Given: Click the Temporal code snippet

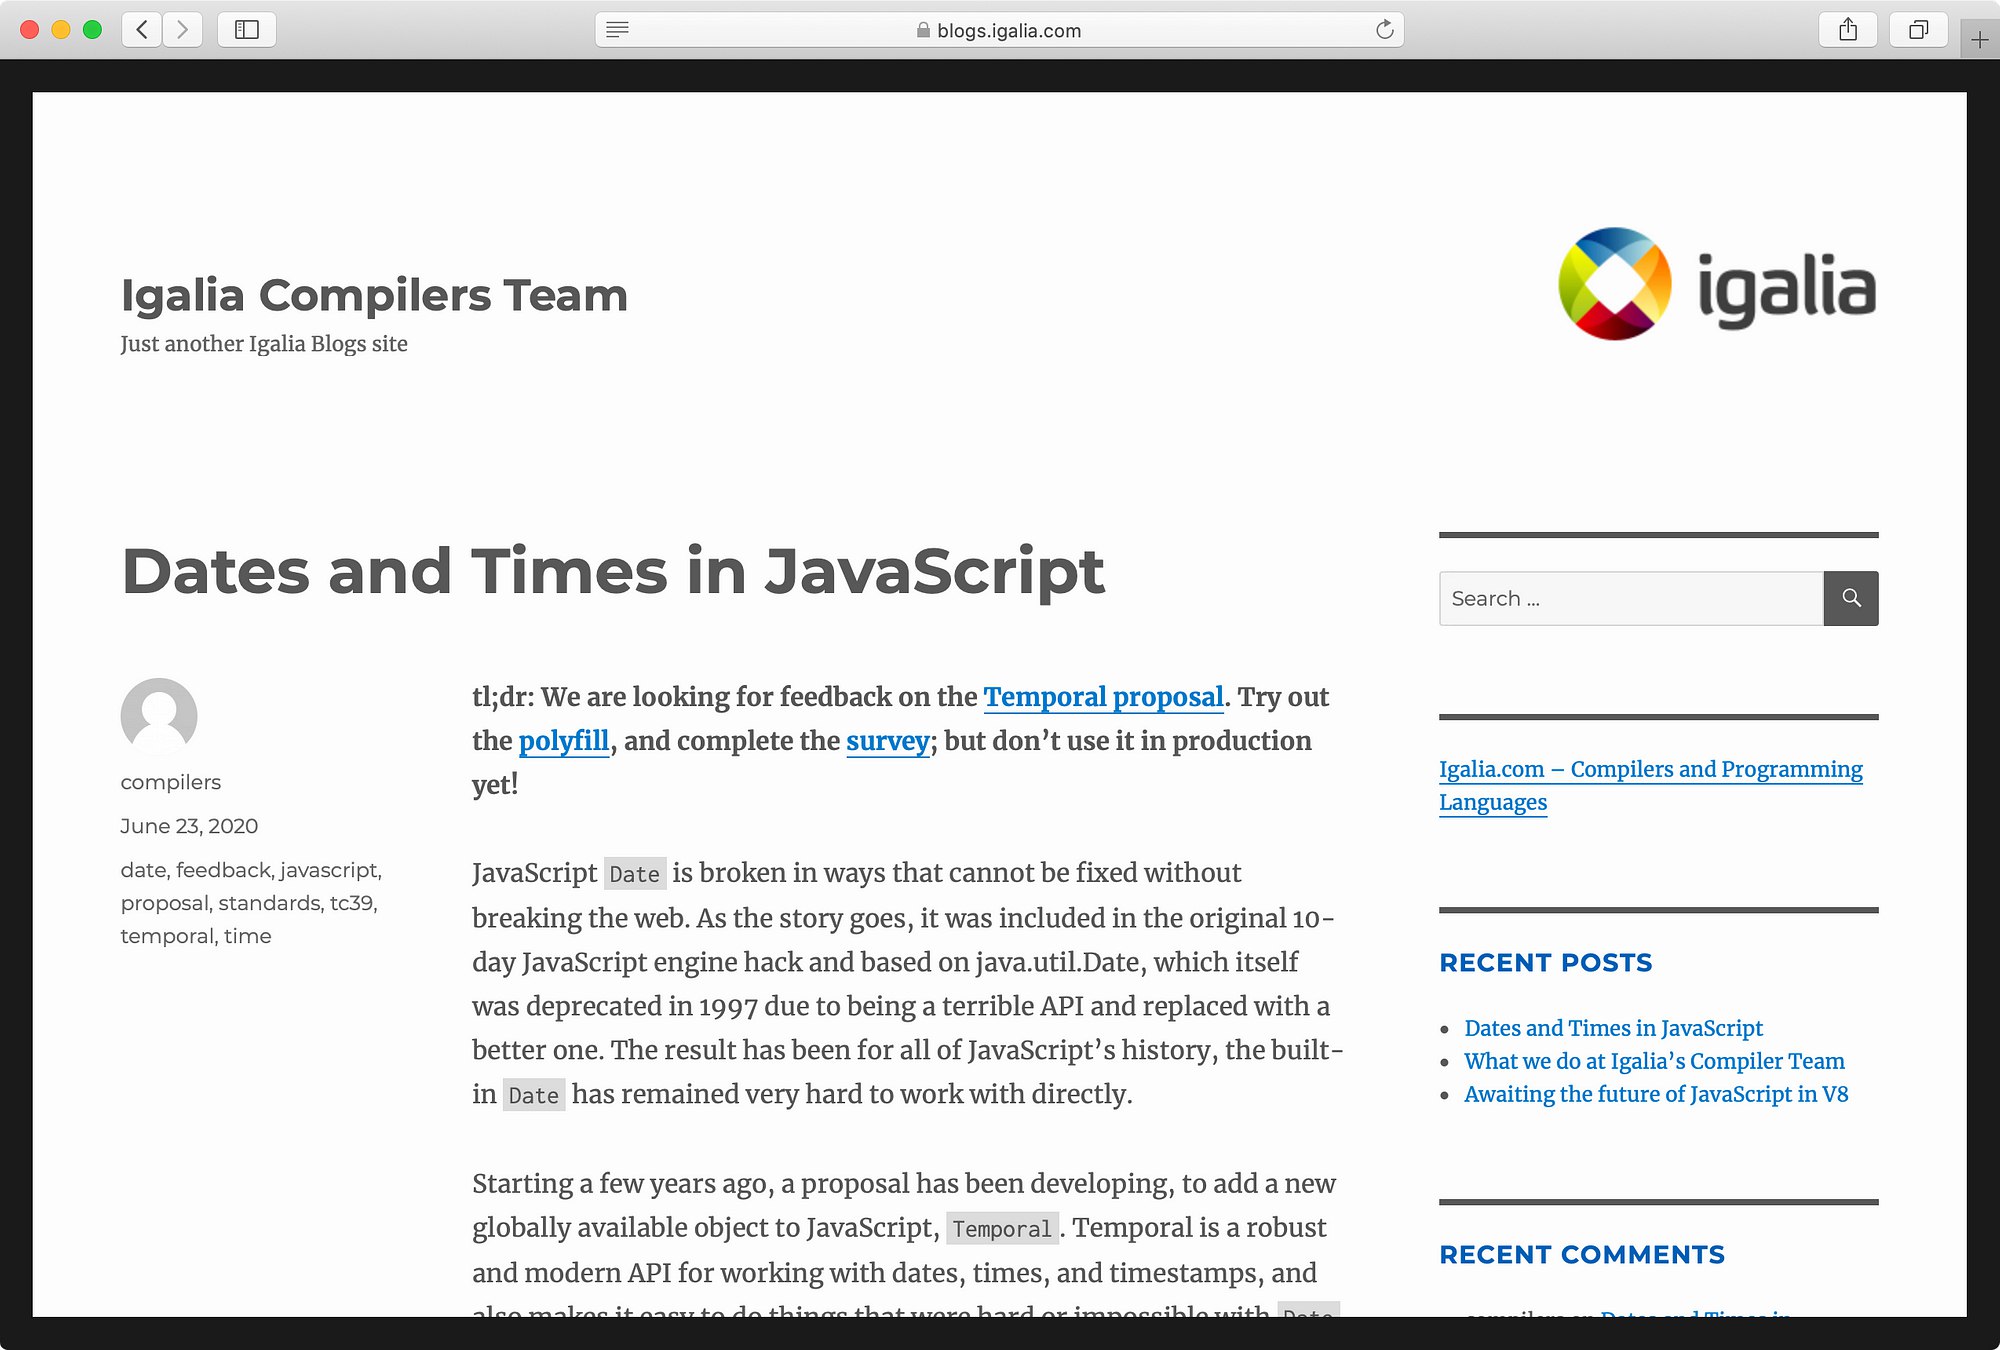Looking at the screenshot, I should pyautogui.click(x=1002, y=1229).
